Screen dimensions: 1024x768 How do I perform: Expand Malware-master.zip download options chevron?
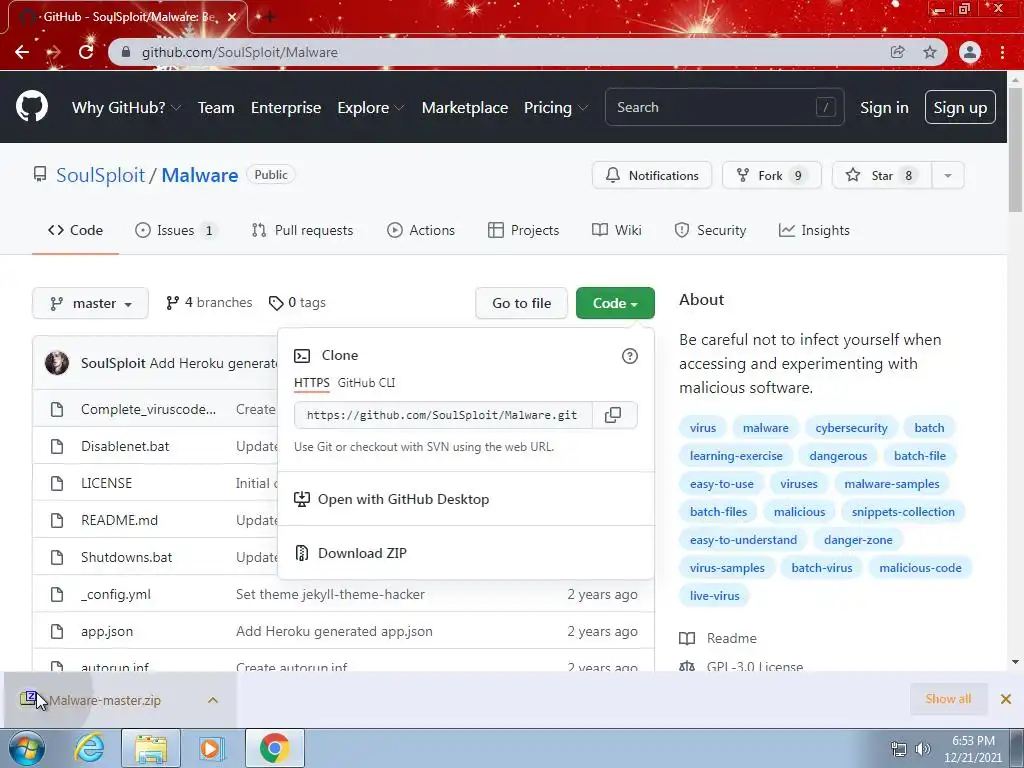(x=213, y=700)
